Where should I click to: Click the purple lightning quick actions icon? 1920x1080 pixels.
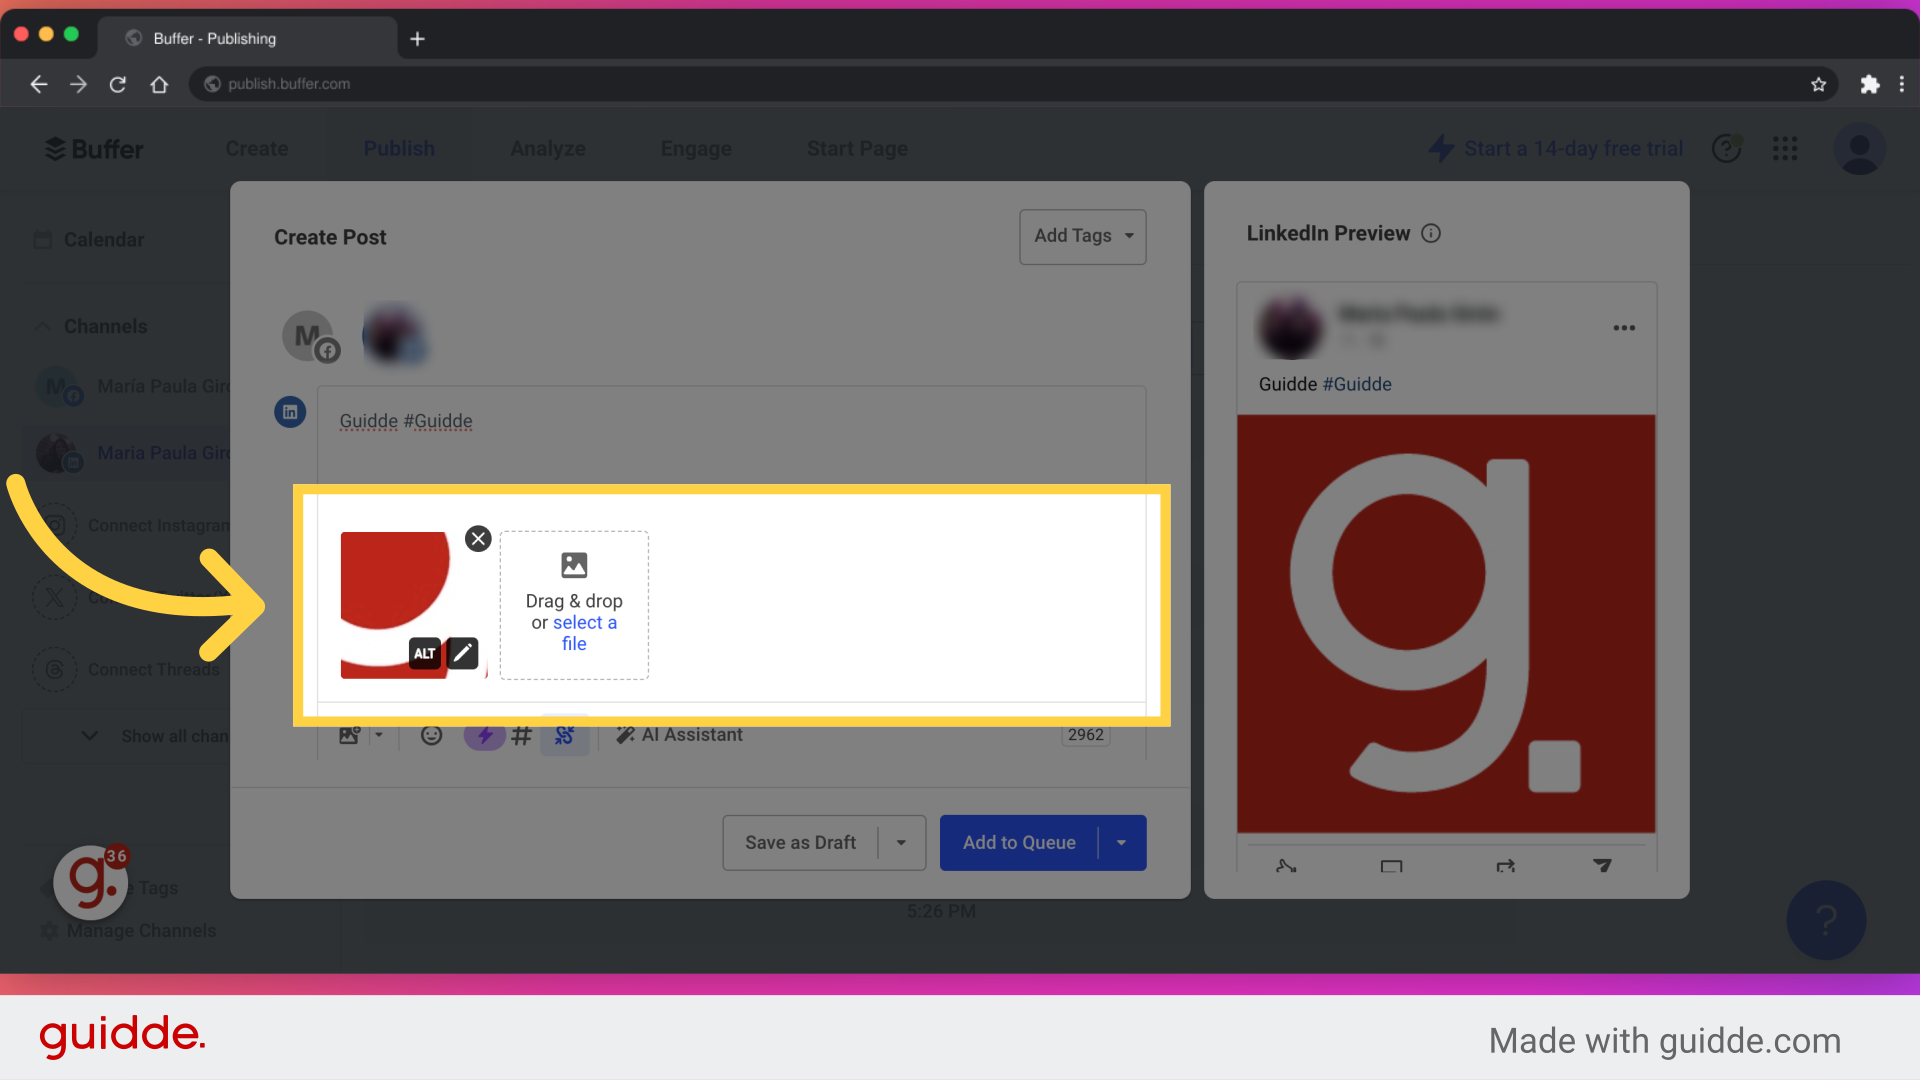tap(485, 735)
